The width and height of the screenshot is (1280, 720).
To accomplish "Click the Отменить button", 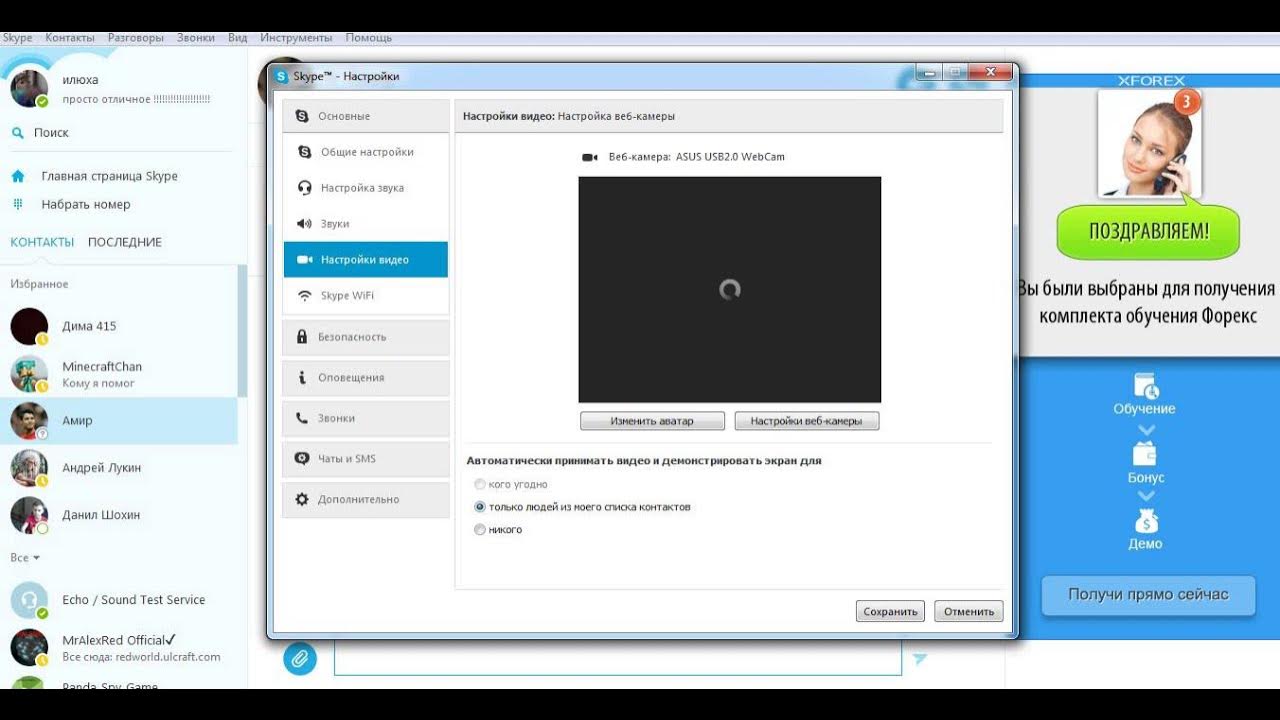I will 968,611.
